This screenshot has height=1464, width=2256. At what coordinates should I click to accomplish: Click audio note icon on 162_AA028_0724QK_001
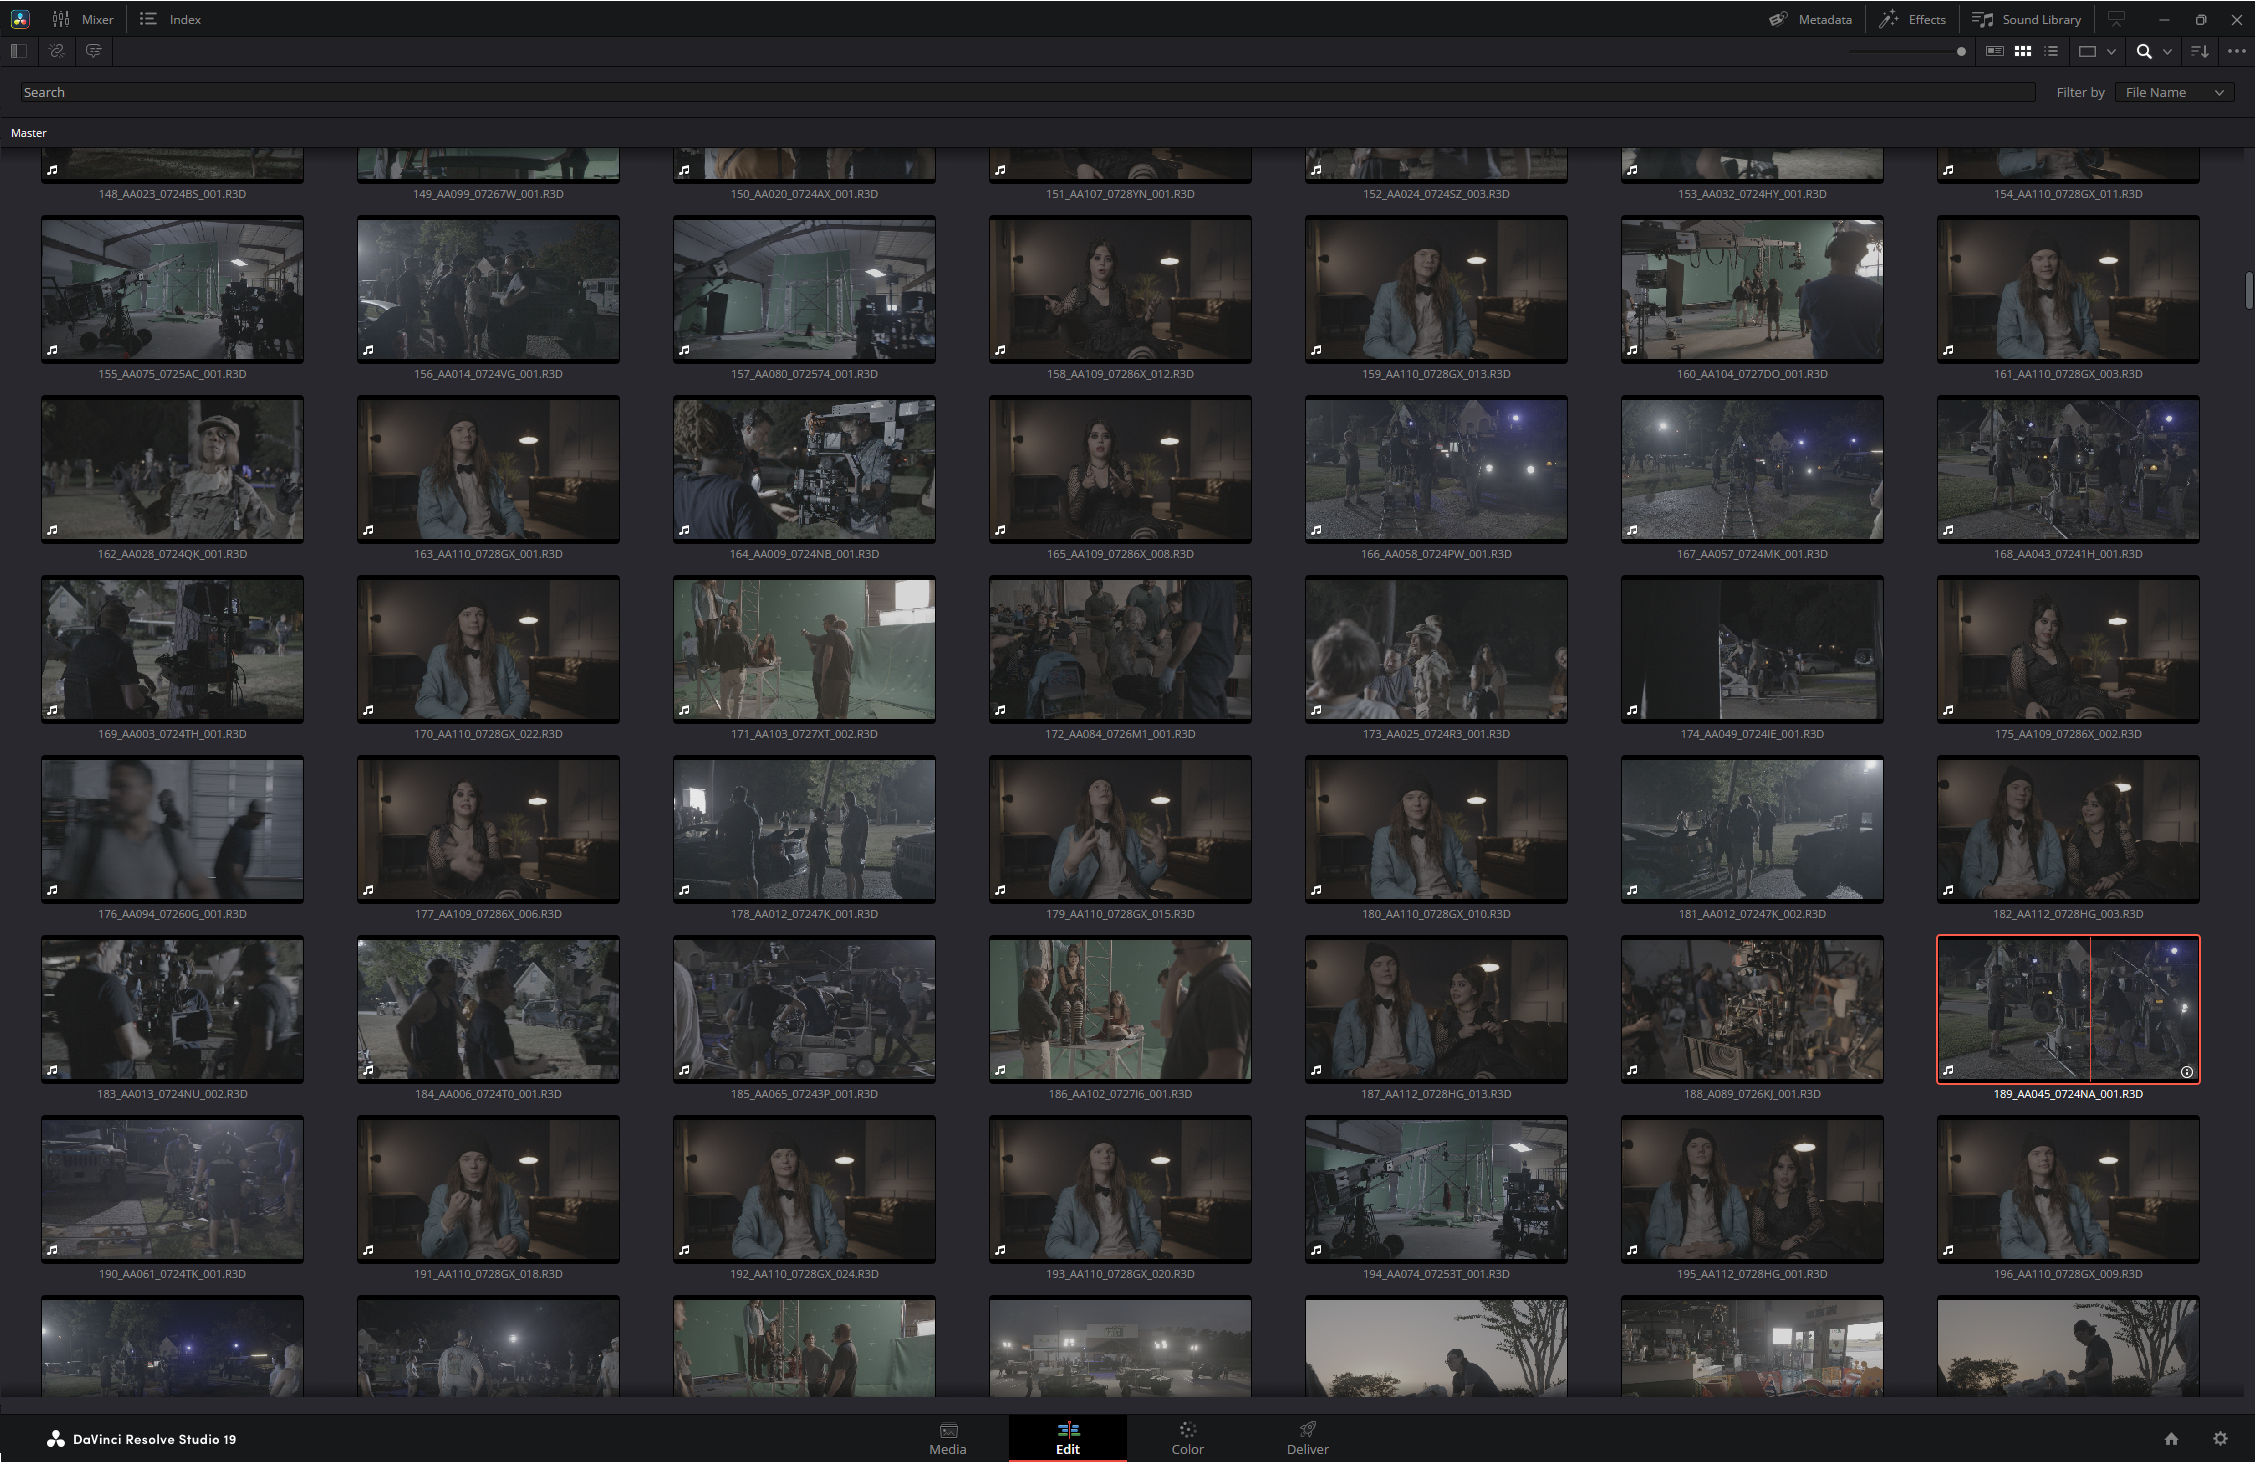pos(52,530)
